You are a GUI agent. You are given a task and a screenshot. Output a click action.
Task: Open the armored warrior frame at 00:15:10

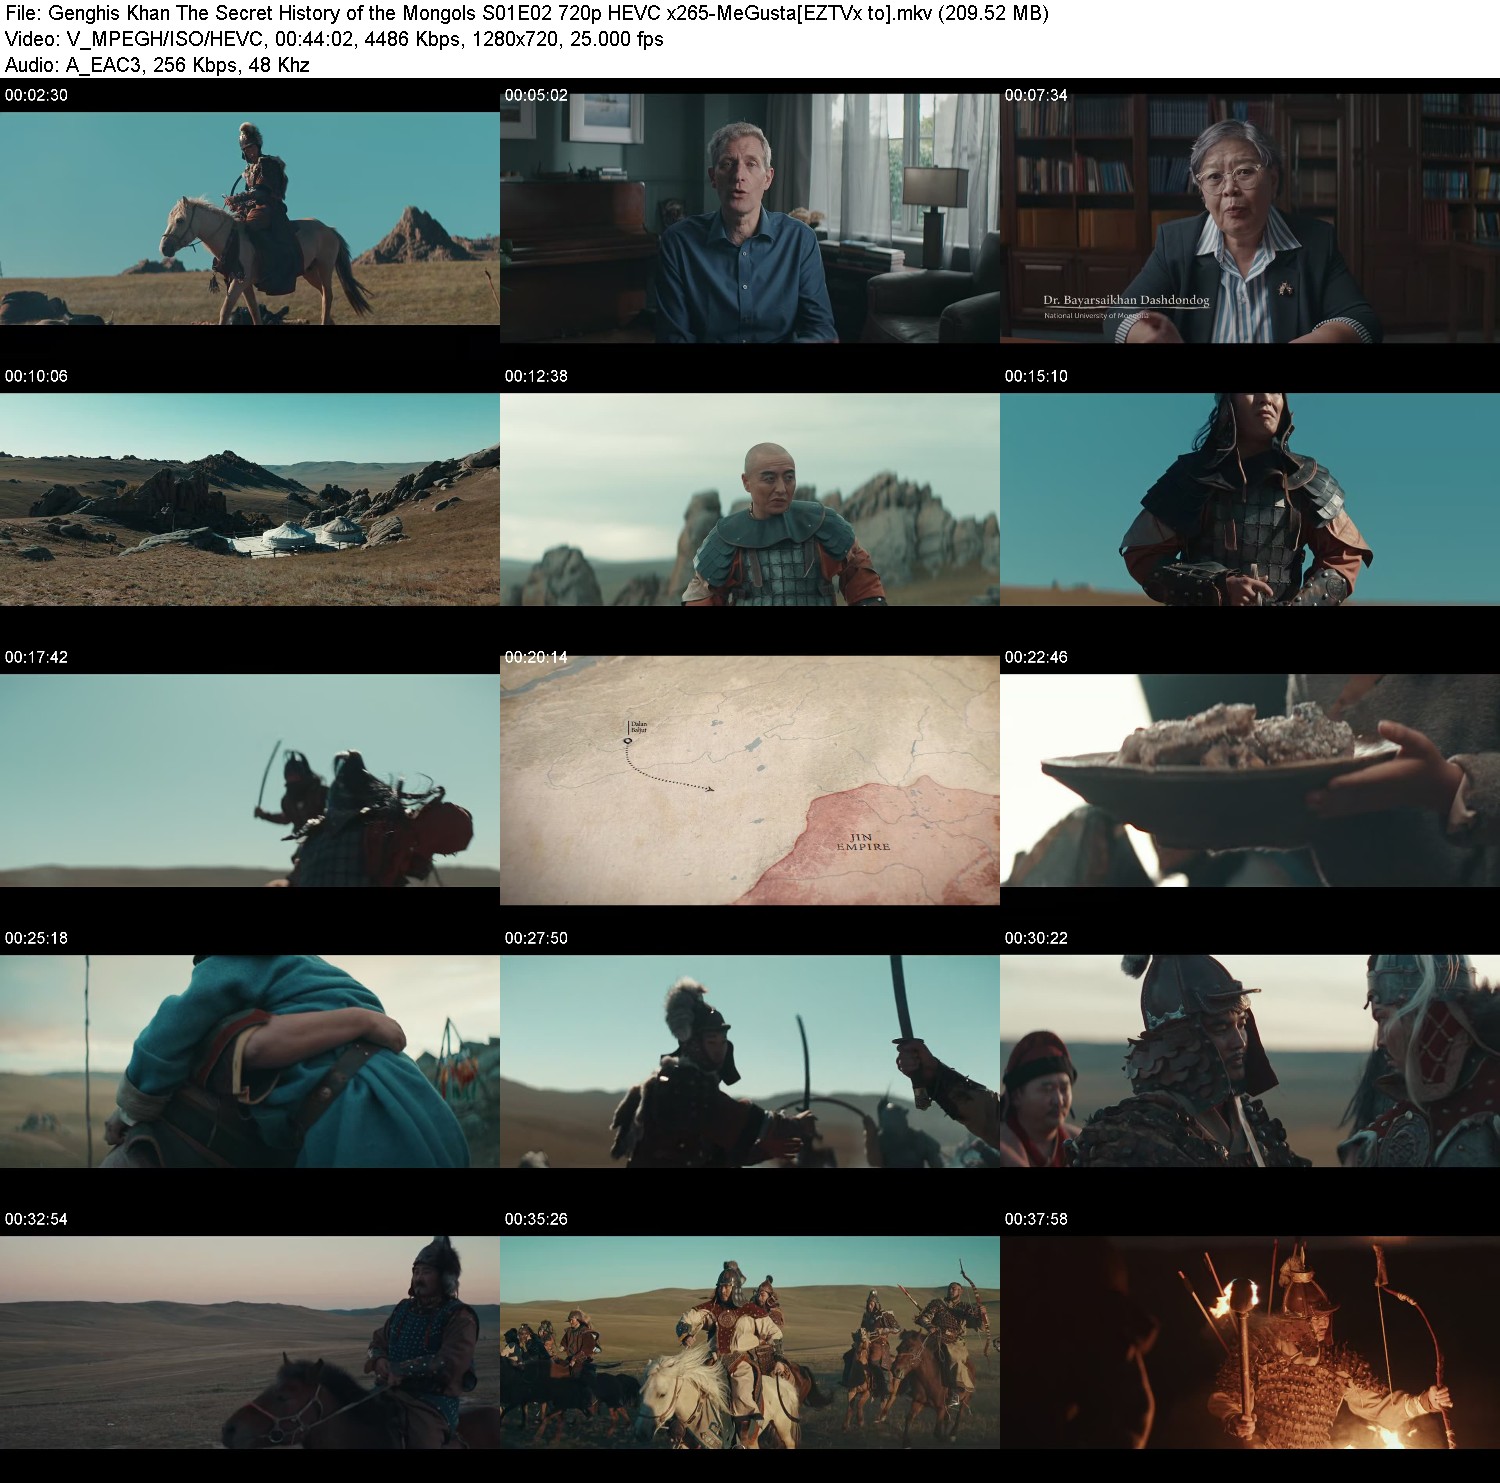1250,499
